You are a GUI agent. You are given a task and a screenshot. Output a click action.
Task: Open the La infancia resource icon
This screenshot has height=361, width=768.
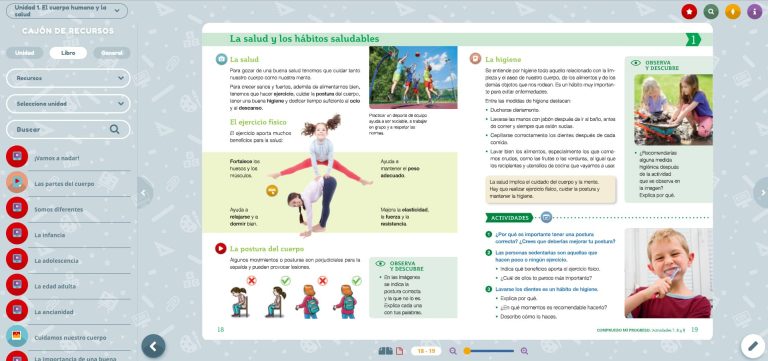click(17, 234)
